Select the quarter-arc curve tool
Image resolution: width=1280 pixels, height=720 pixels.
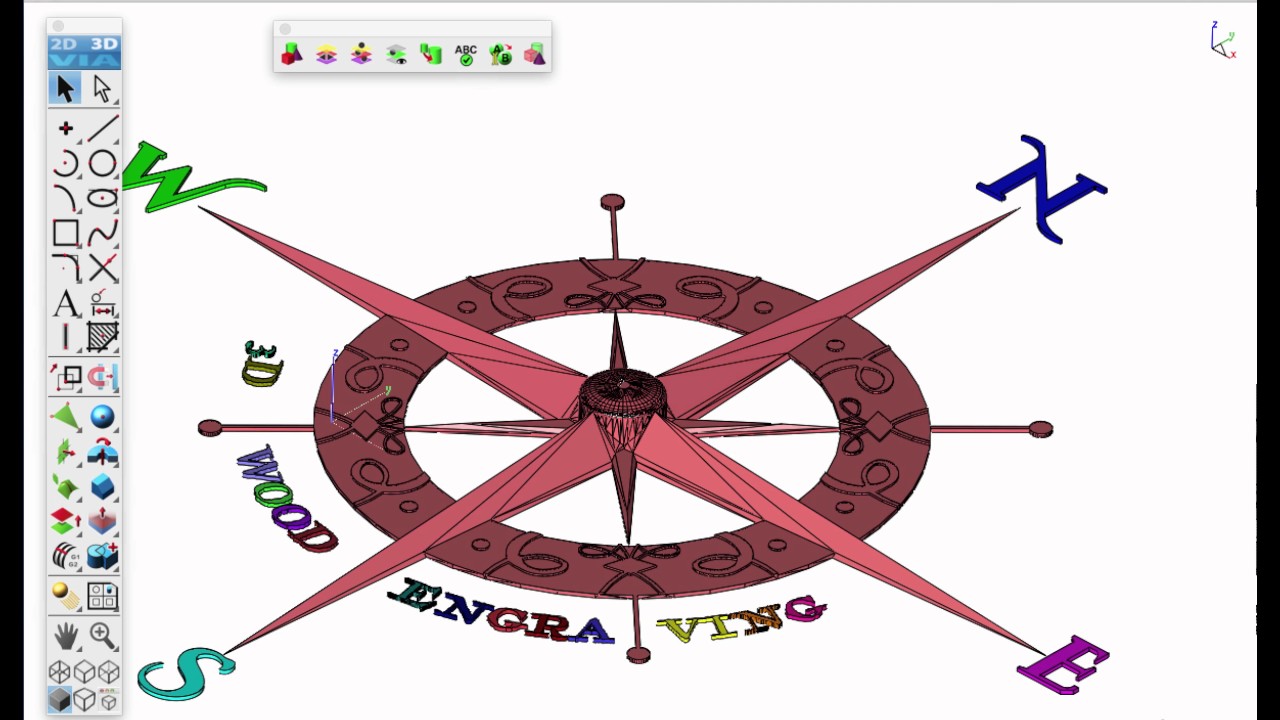pos(66,198)
